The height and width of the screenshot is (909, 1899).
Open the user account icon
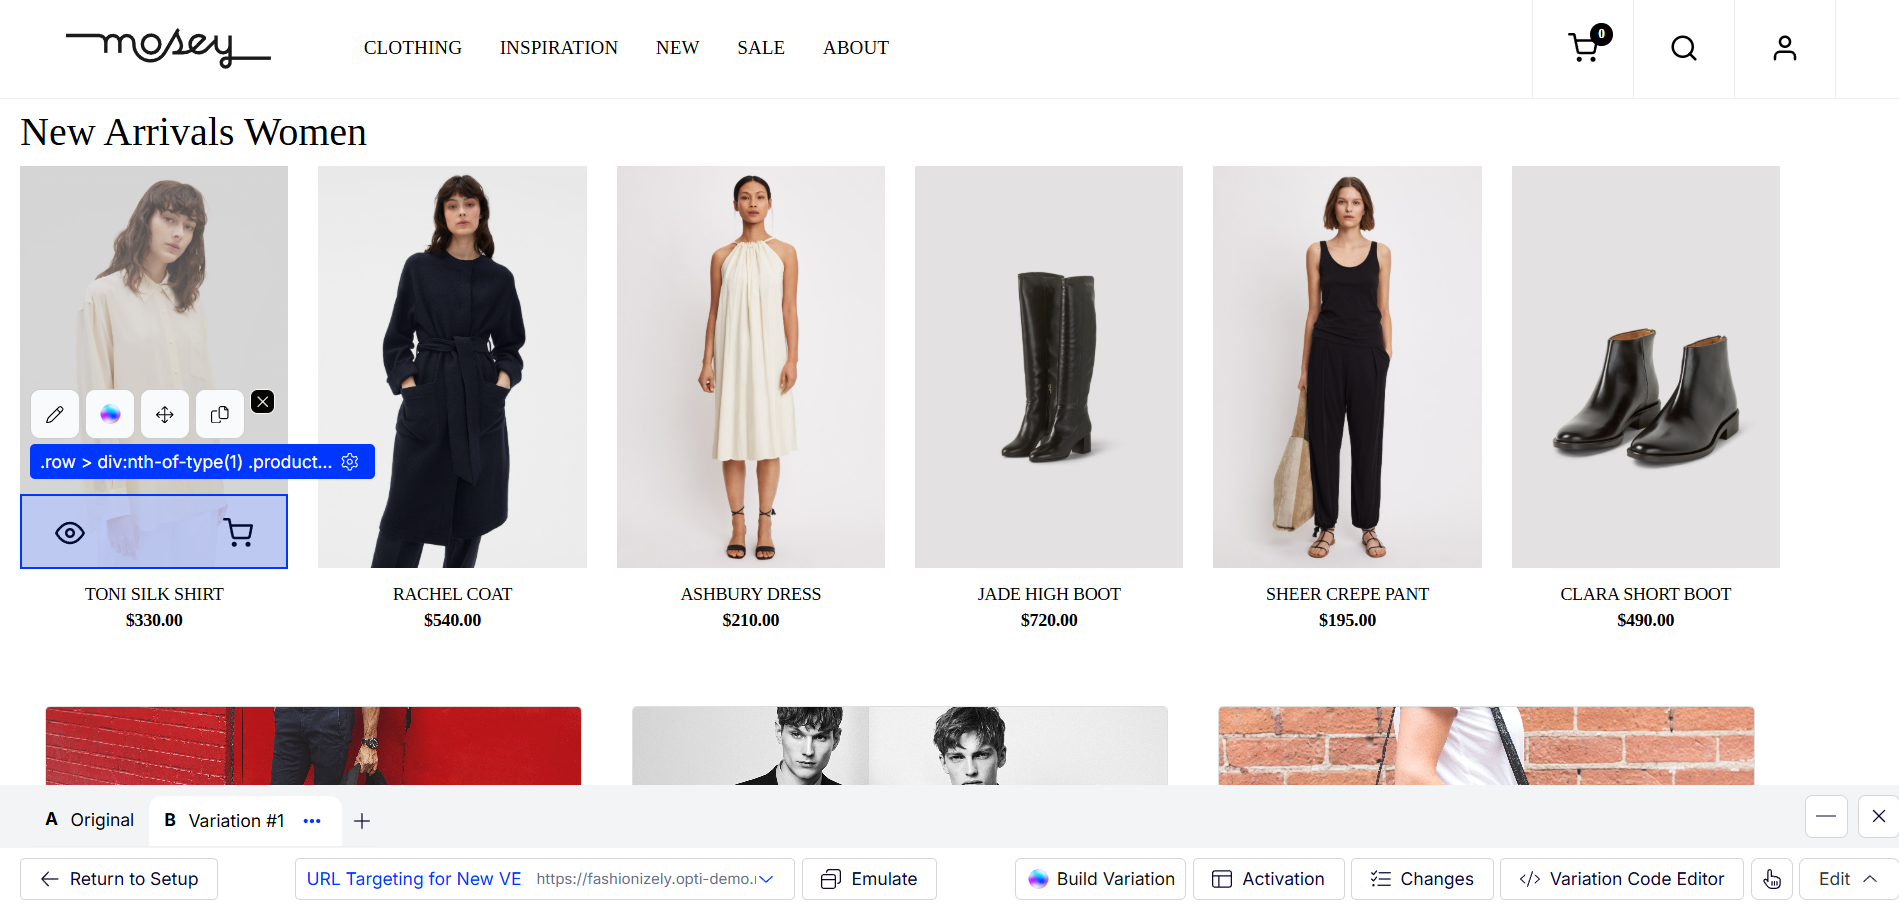pos(1785,48)
